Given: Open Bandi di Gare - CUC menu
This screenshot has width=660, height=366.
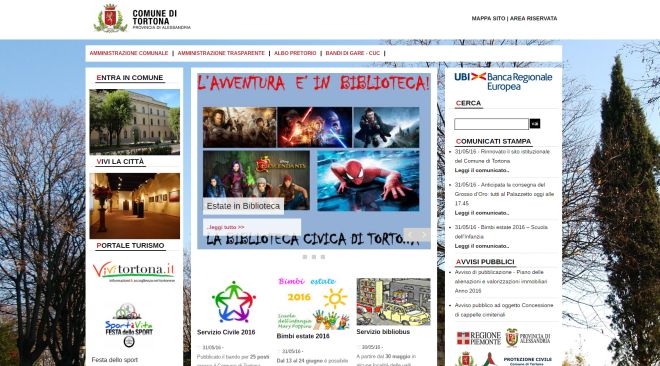Looking at the screenshot, I should tap(353, 53).
